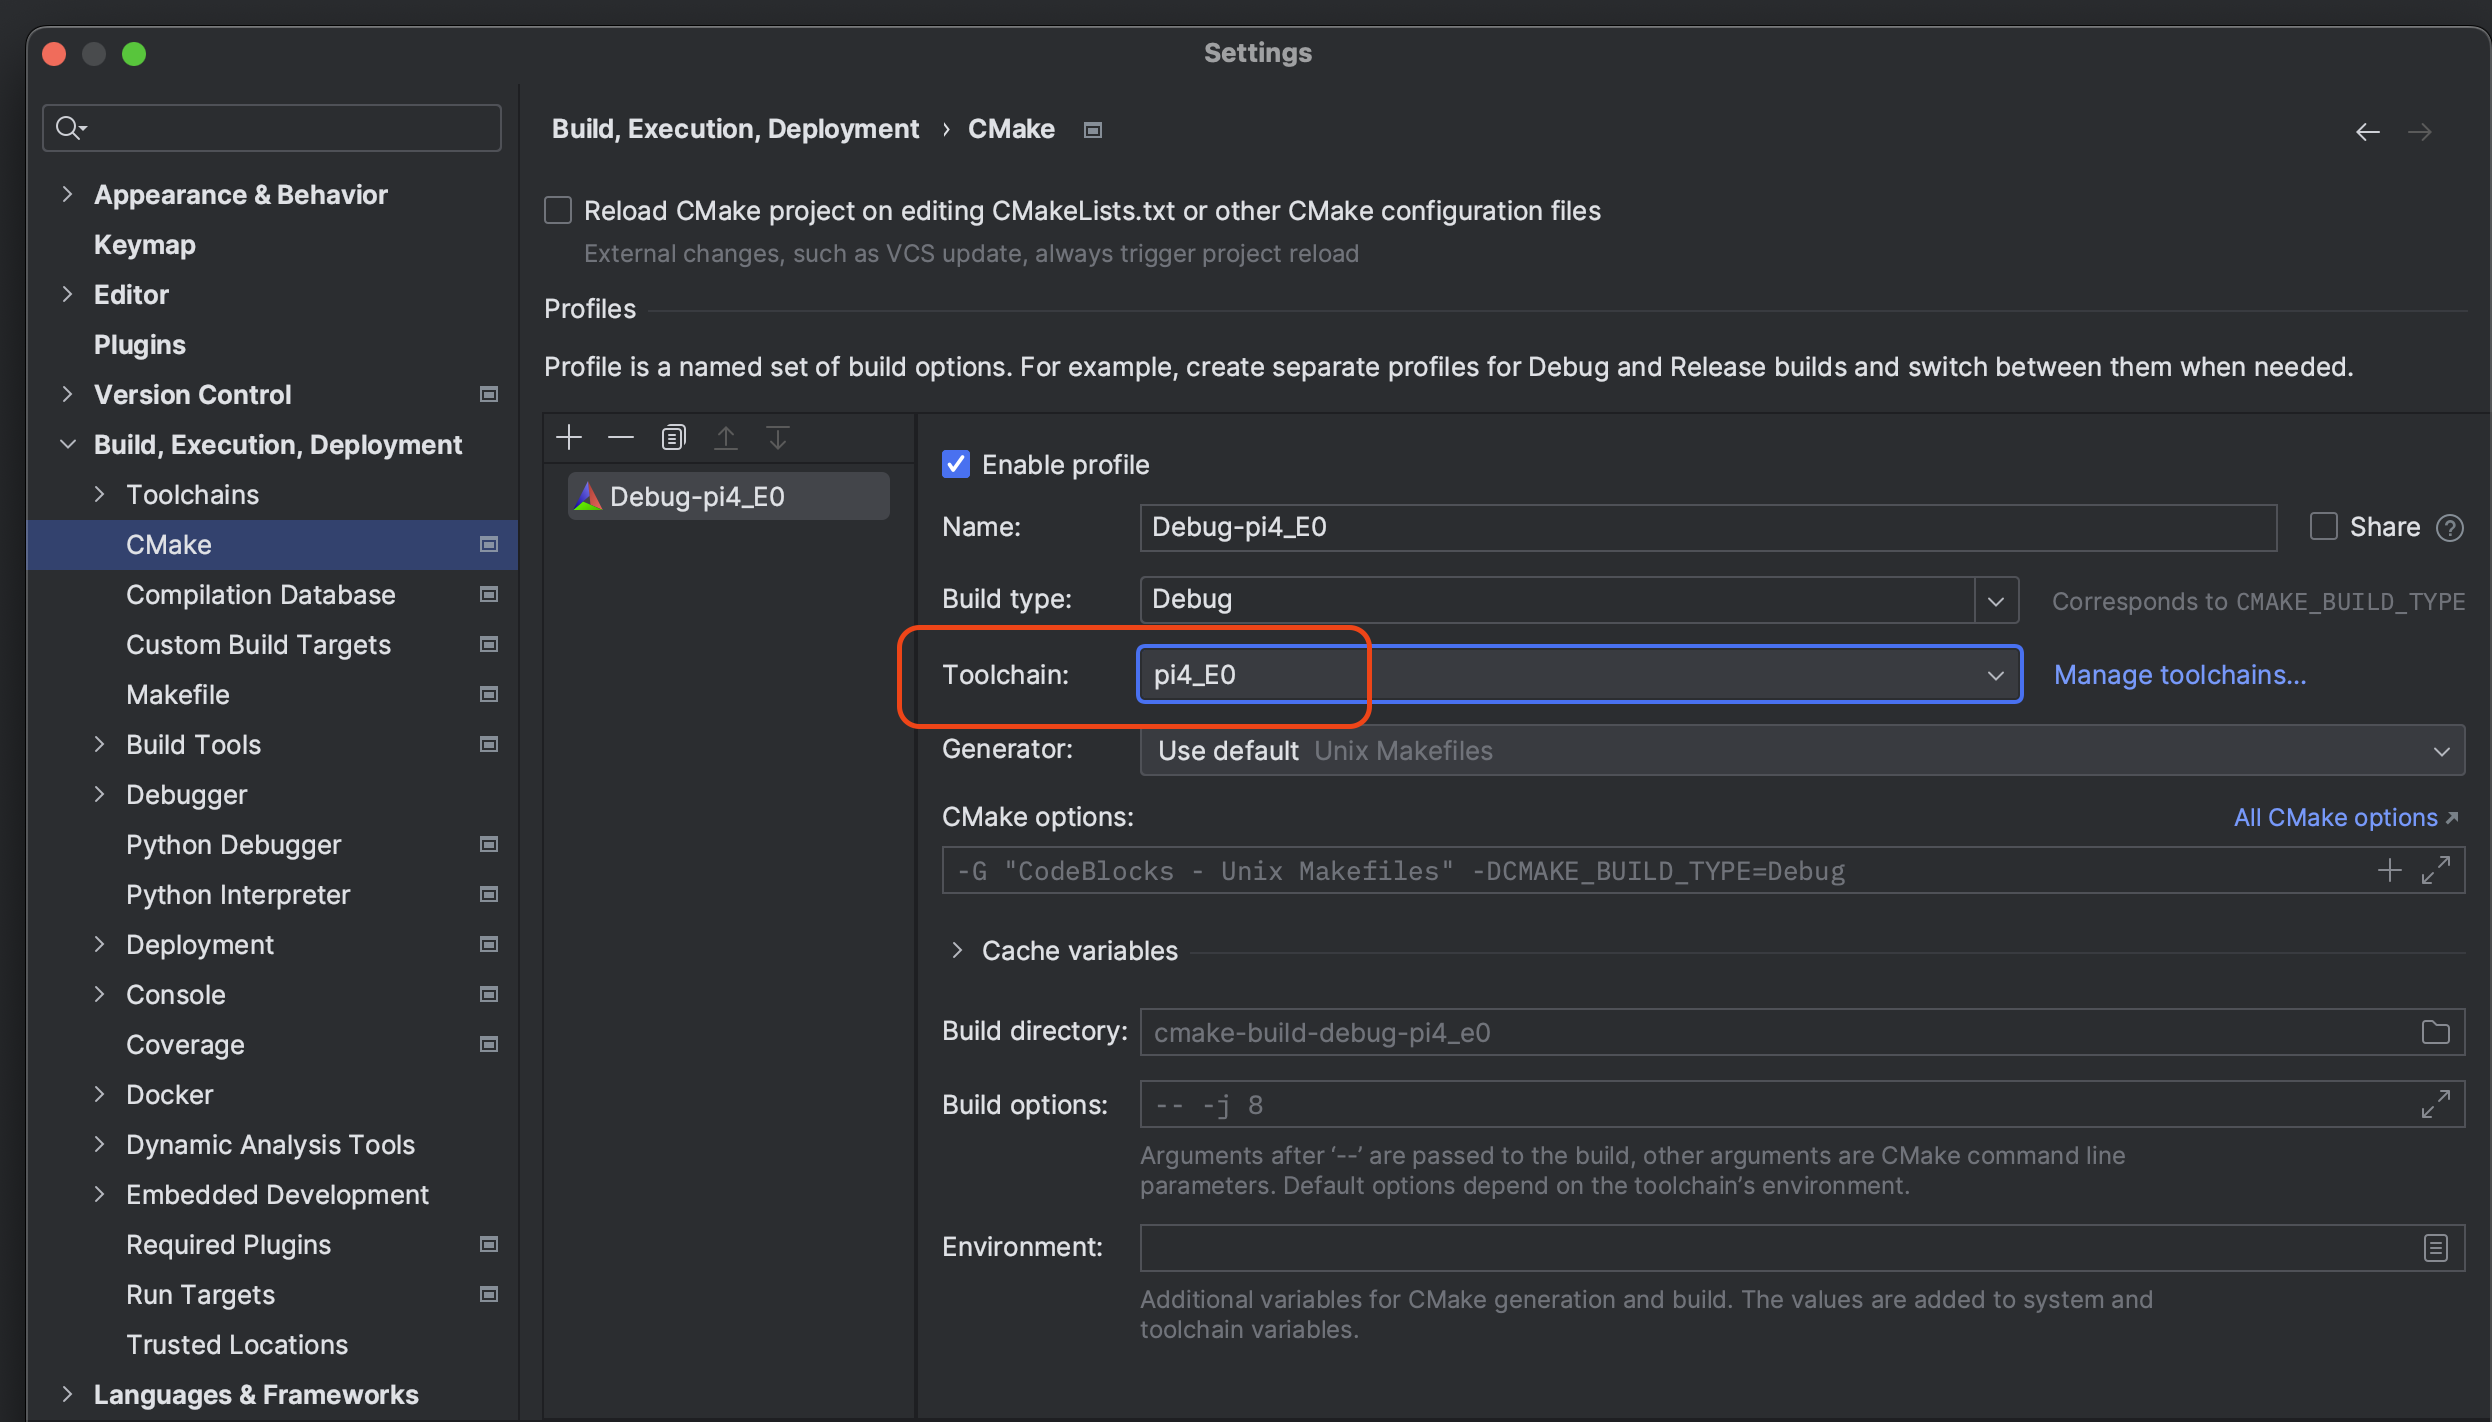Click the project icon beside Console
The width and height of the screenshot is (2492, 1422).
(489, 994)
